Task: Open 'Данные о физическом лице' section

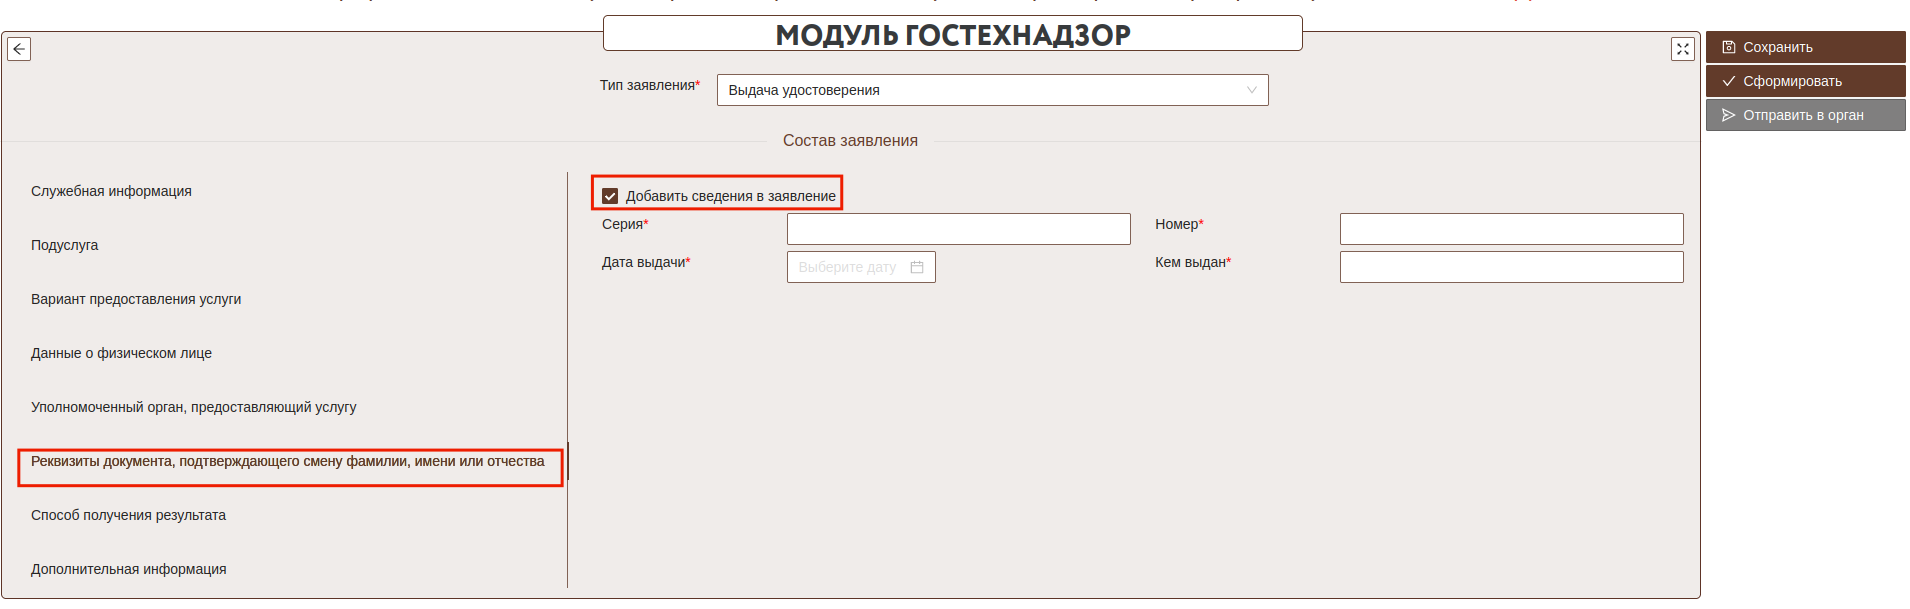Action: [x=121, y=353]
